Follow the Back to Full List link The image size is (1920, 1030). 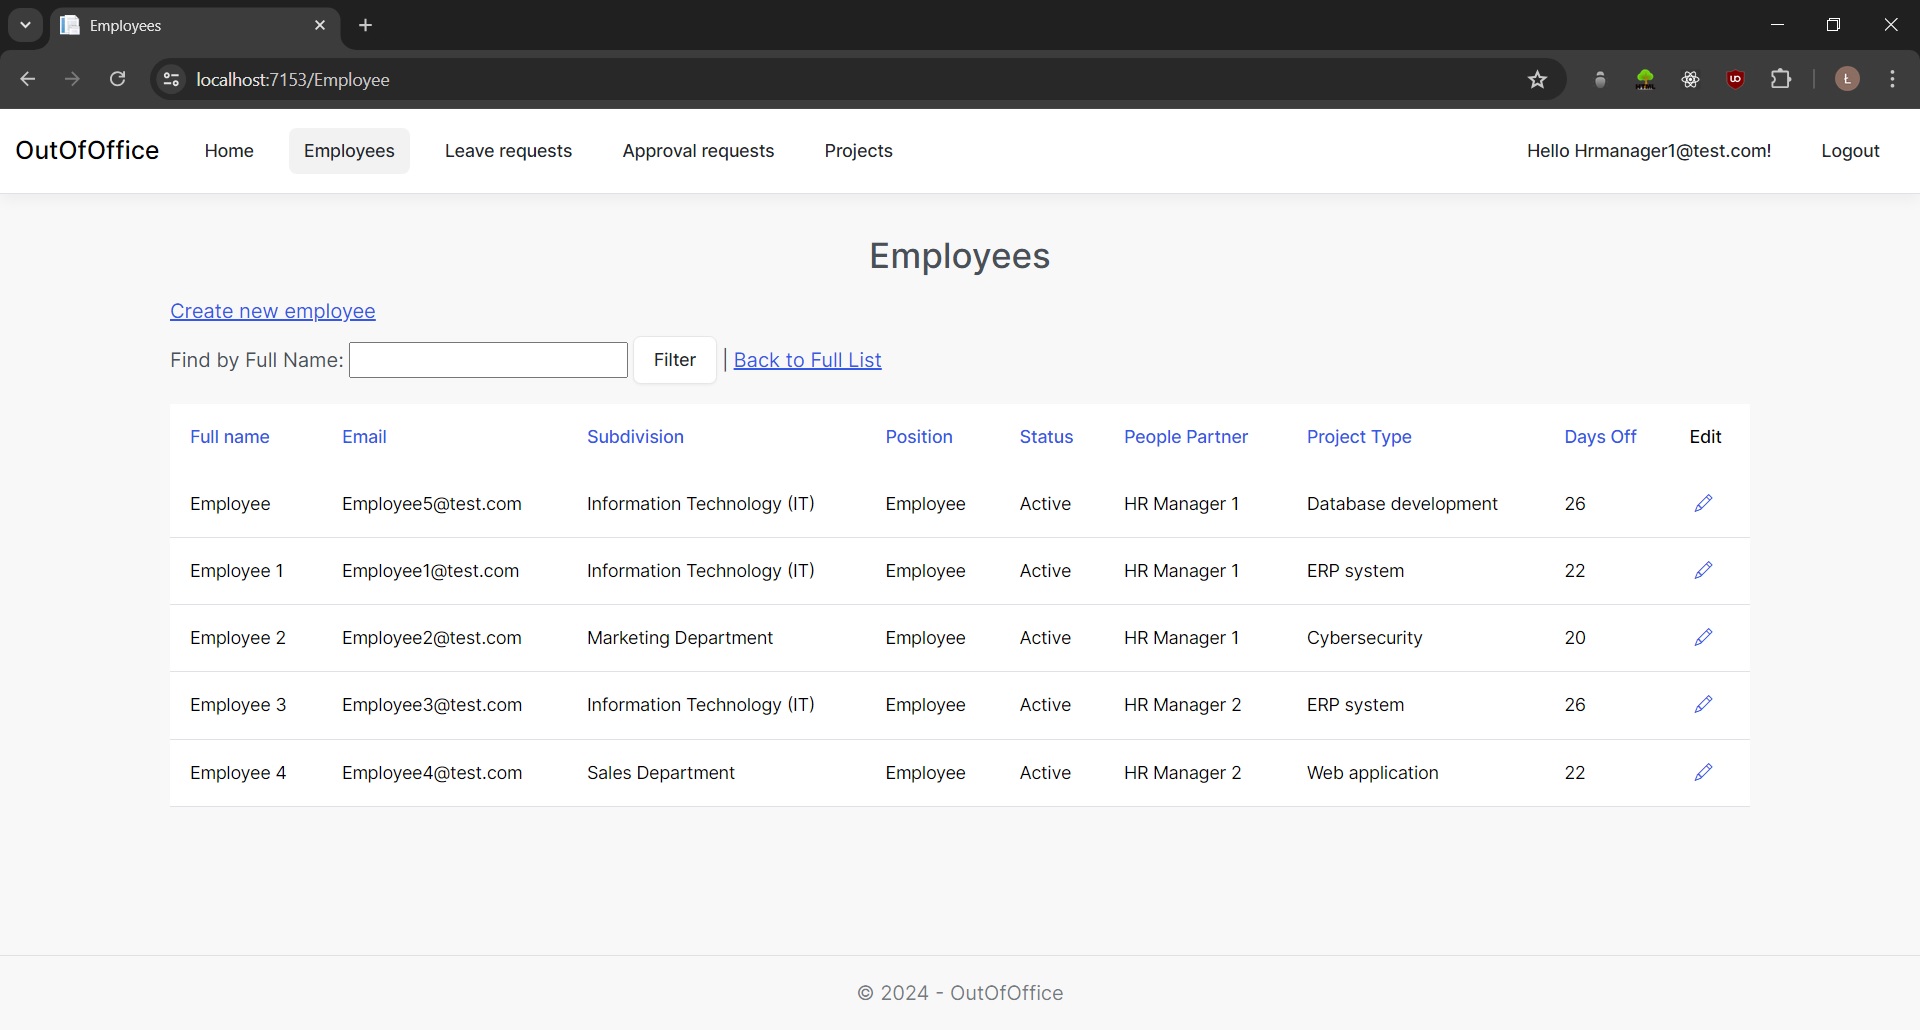(x=807, y=360)
